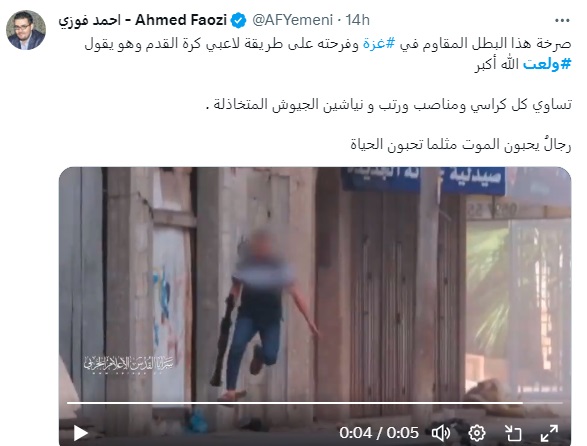Viewport: 587px width, 446px height.
Task: Click the video frame showing the running man
Action: coord(314,285)
